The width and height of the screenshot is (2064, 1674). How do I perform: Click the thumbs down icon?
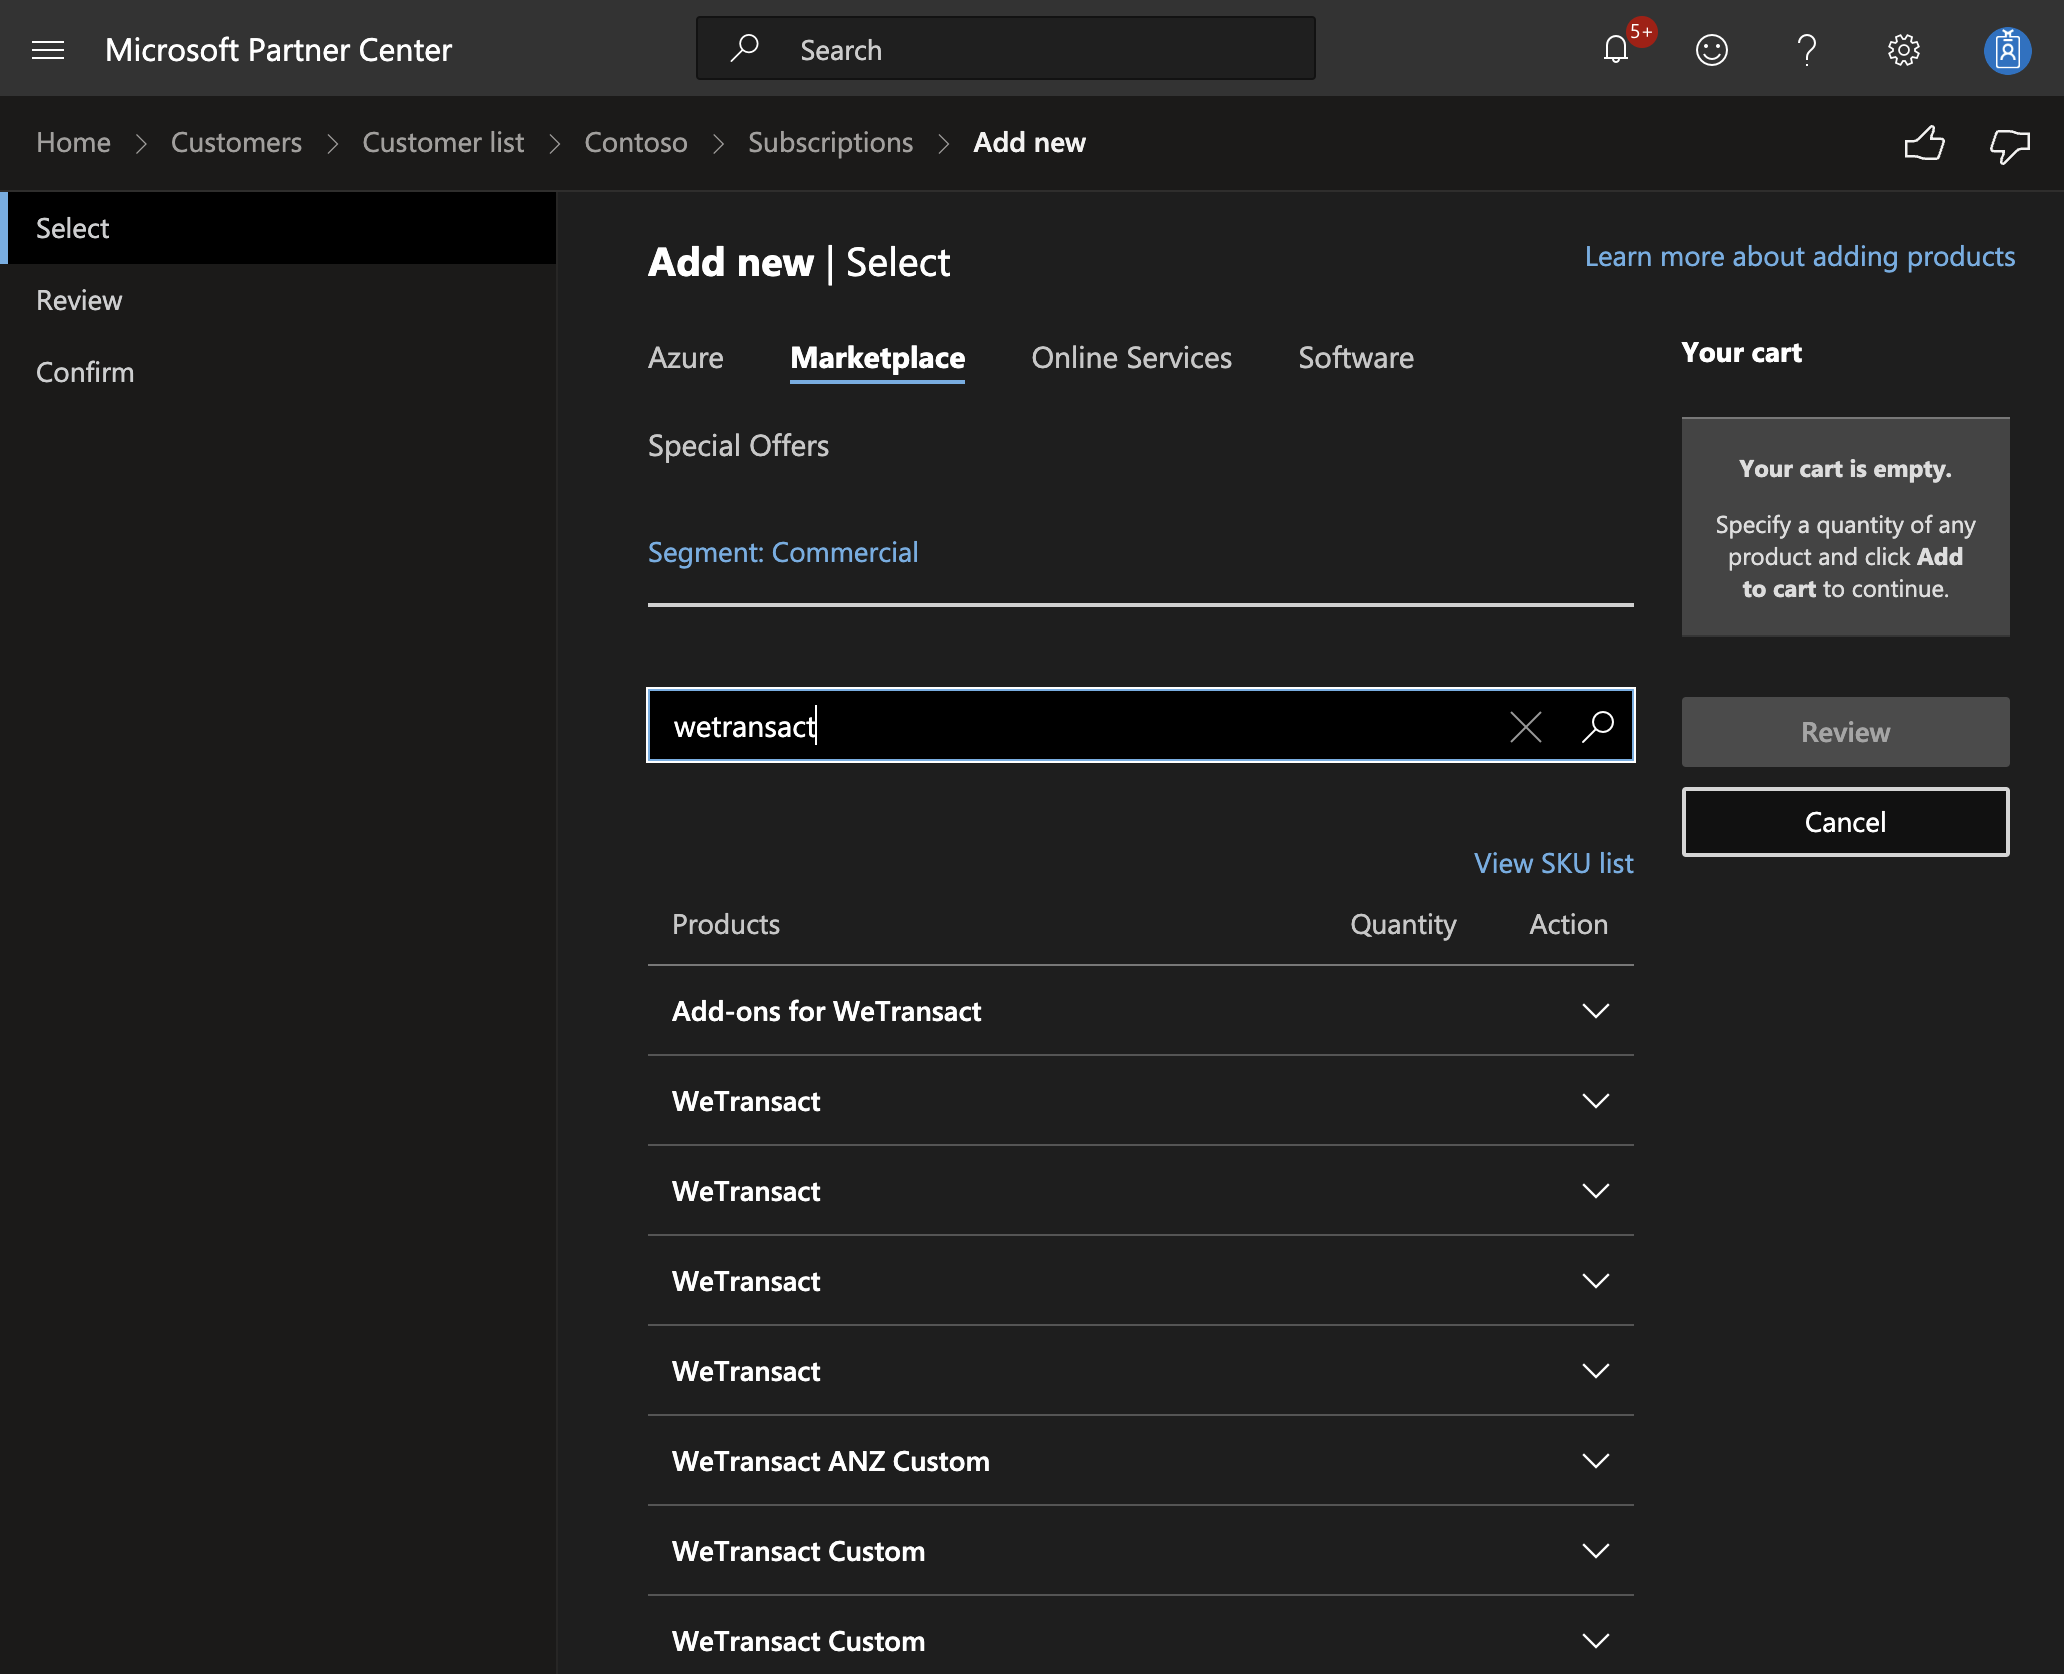[x=2009, y=146]
